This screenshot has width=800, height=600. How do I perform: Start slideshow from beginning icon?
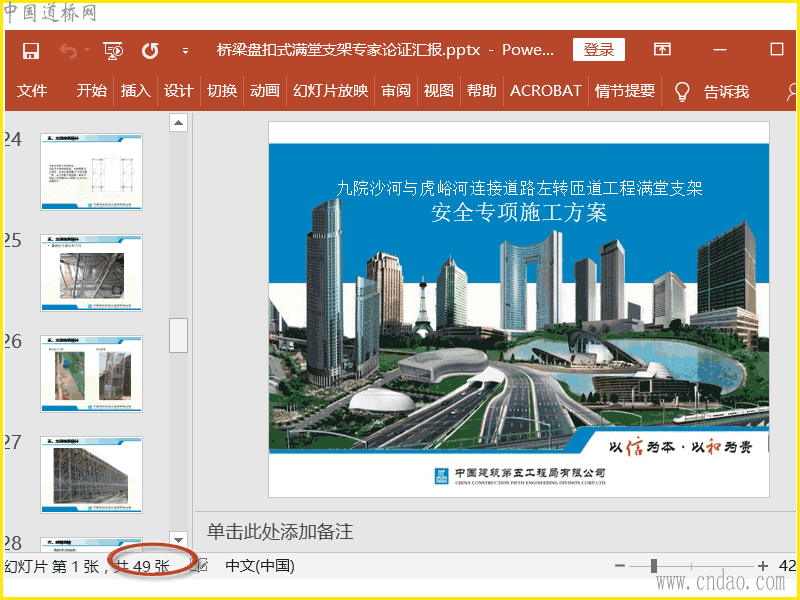(x=113, y=50)
